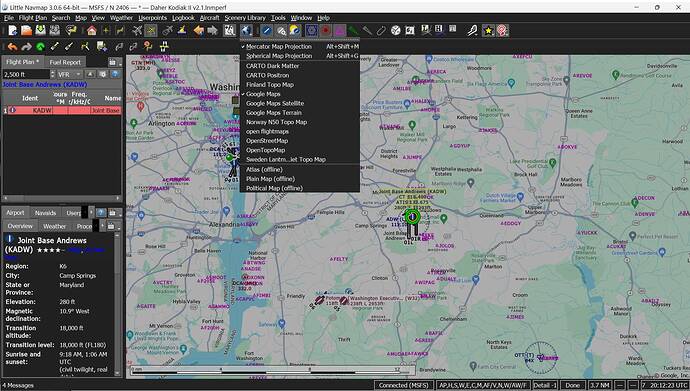Select the KADW row in flight plan

62,110
